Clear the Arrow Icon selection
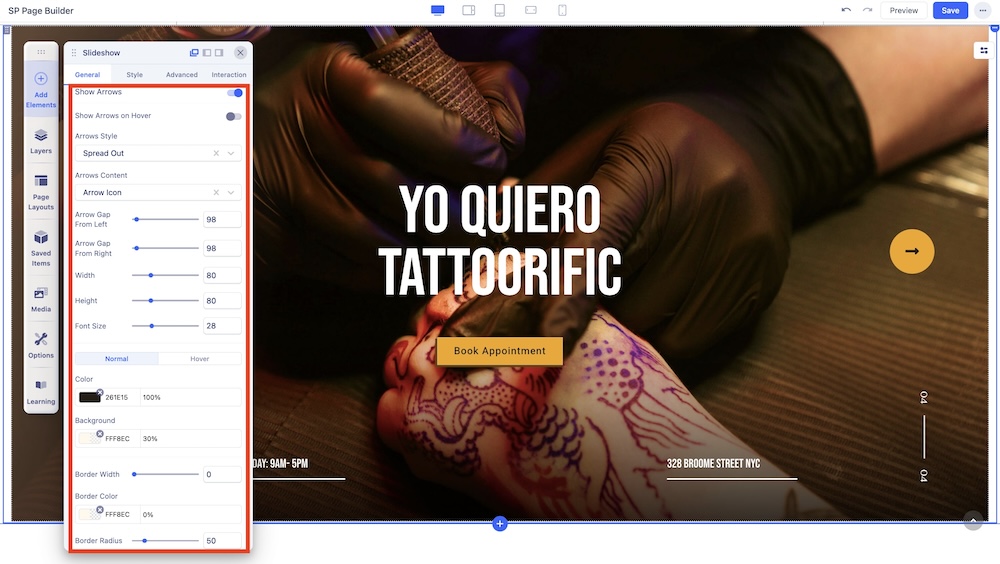This screenshot has height=564, width=1000. point(216,192)
